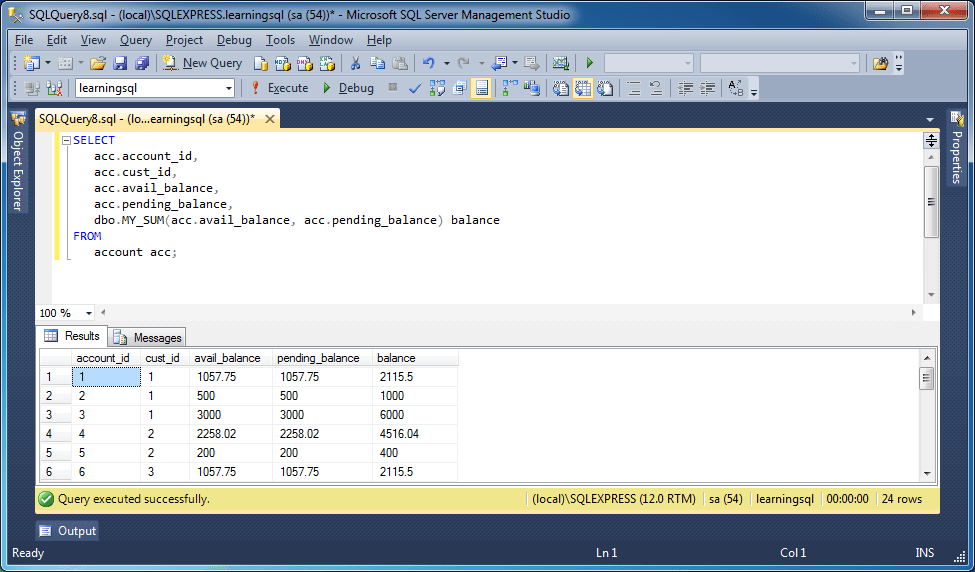The width and height of the screenshot is (975, 572).
Task: Open Find in Files icon
Action: 880,63
